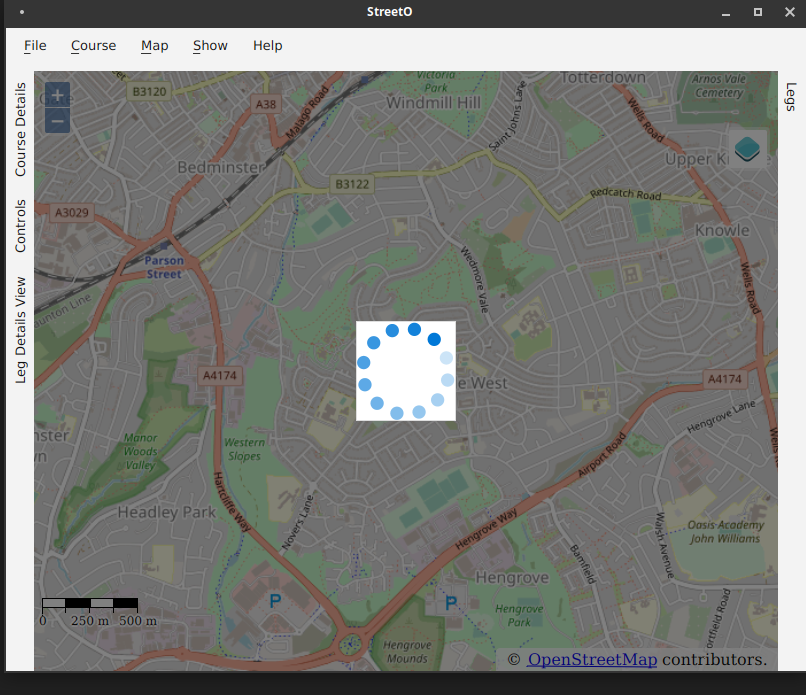Click the zoom in plus button
Viewport: 806px width, 695px height.
click(x=57, y=96)
